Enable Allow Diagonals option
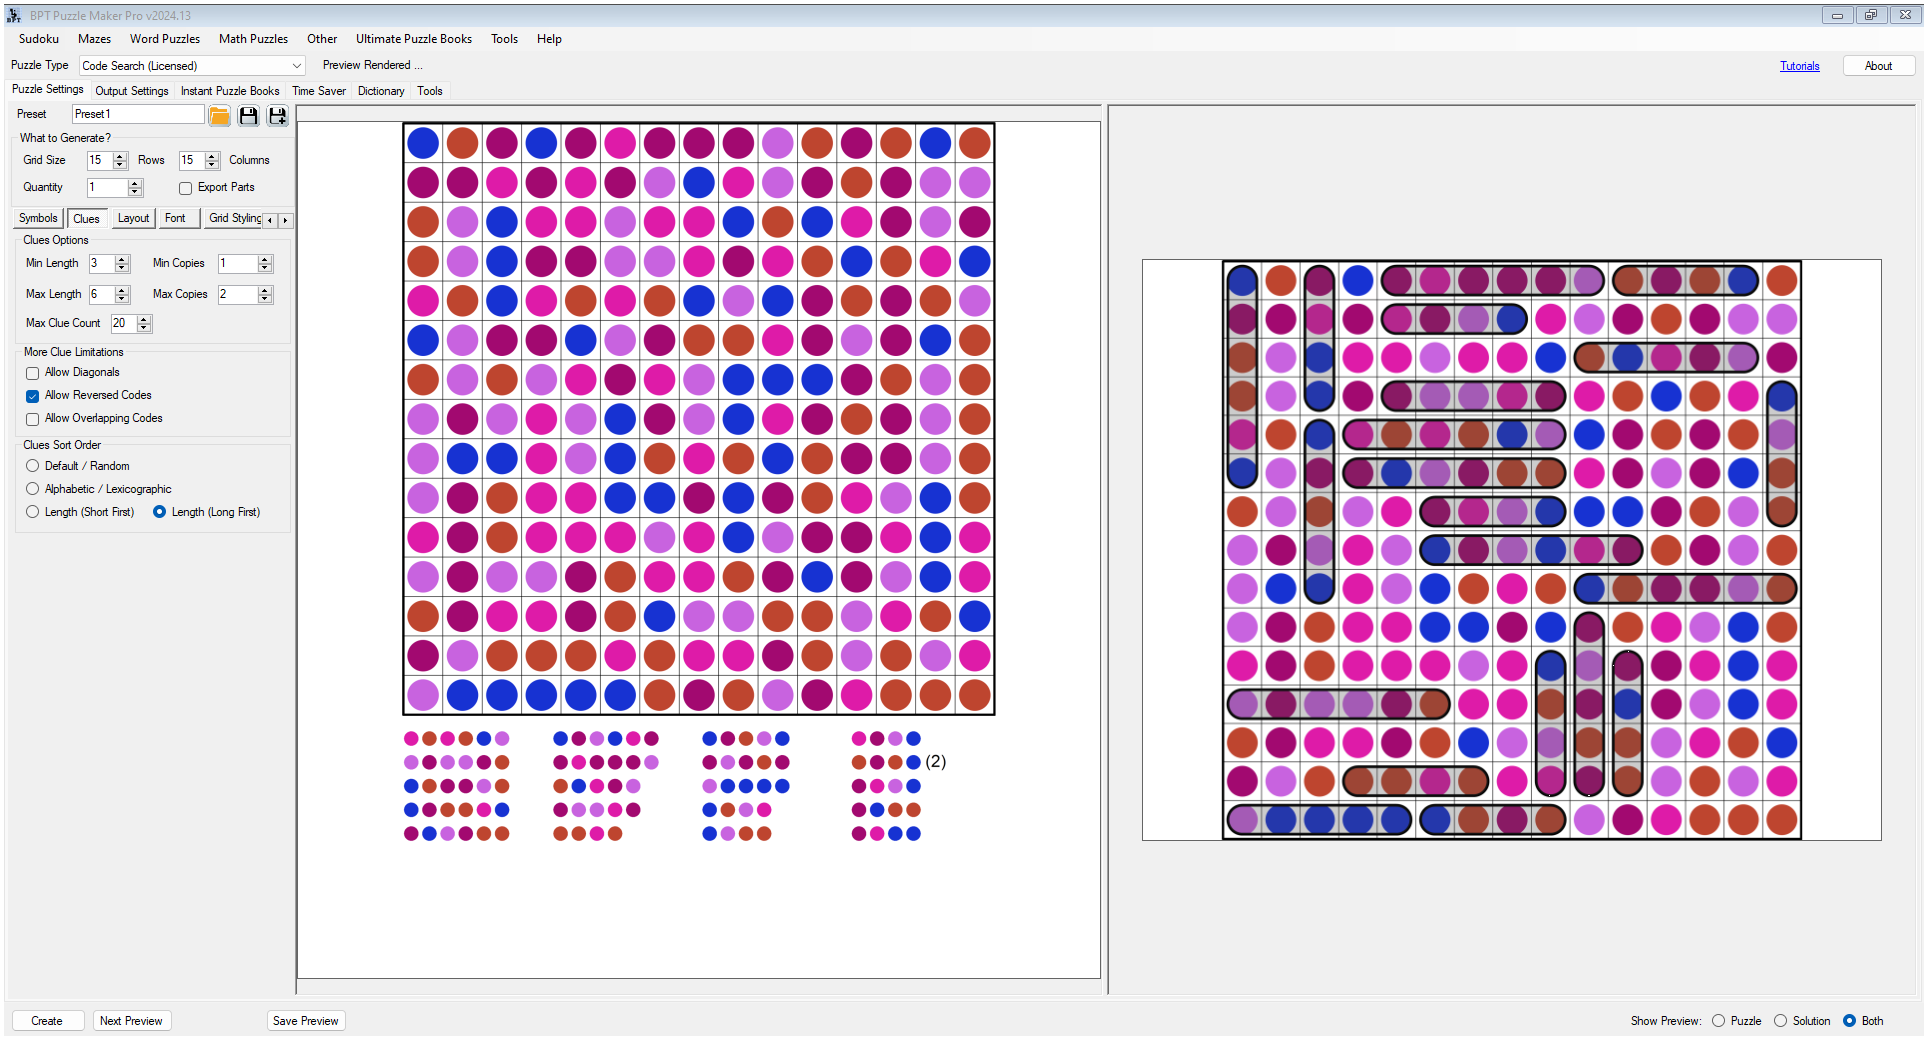 pyautogui.click(x=32, y=373)
